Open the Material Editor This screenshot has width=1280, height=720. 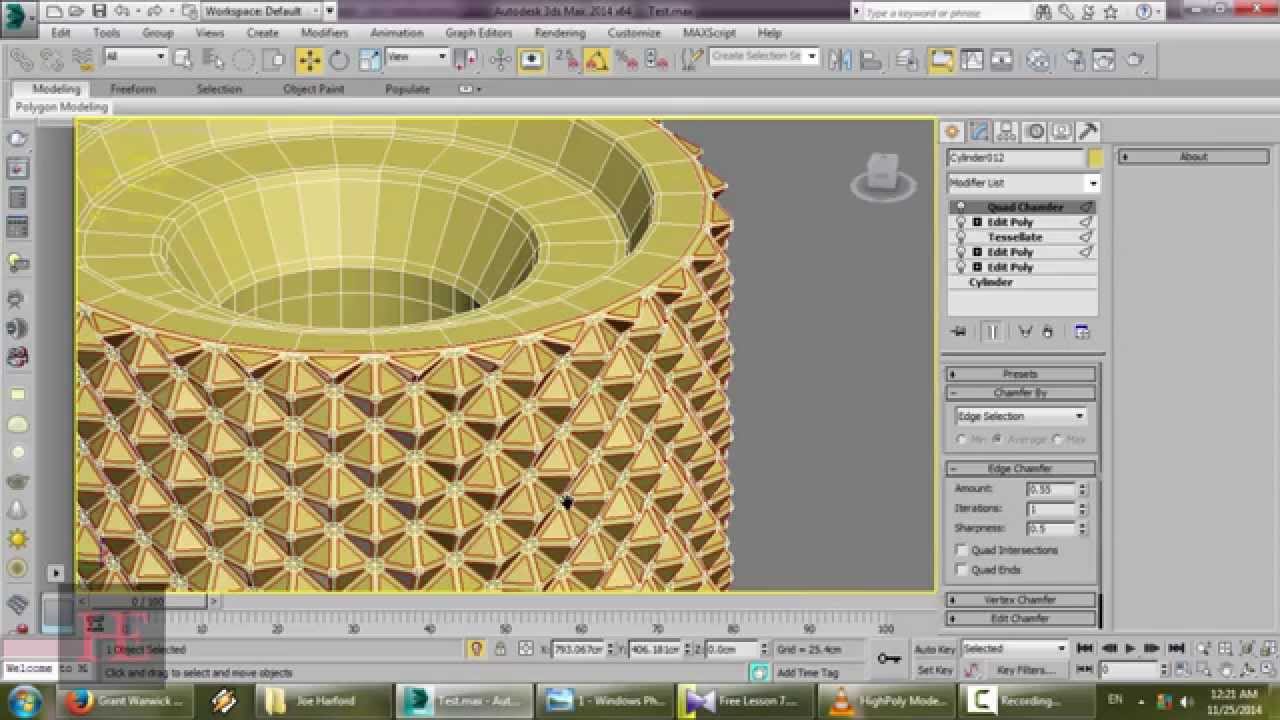click(1038, 60)
